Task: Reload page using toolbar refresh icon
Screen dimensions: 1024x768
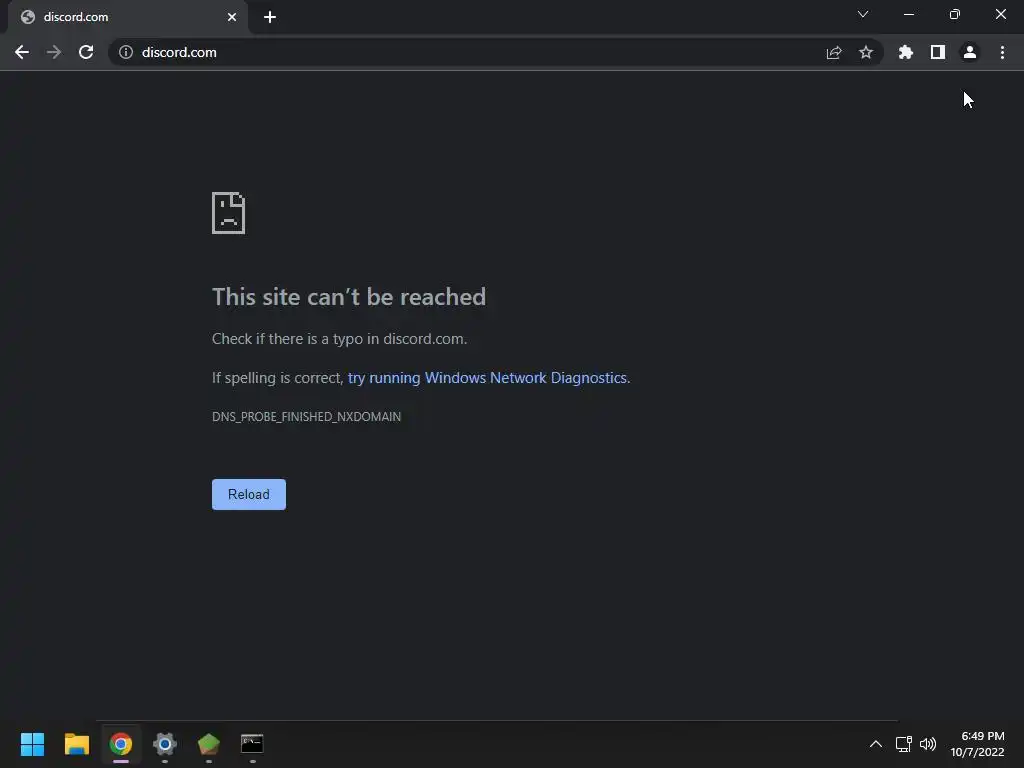Action: pos(86,52)
